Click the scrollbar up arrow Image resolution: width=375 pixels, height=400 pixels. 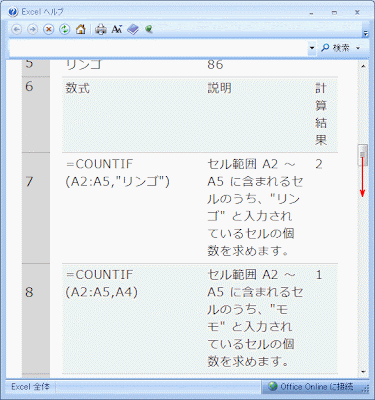tap(363, 66)
